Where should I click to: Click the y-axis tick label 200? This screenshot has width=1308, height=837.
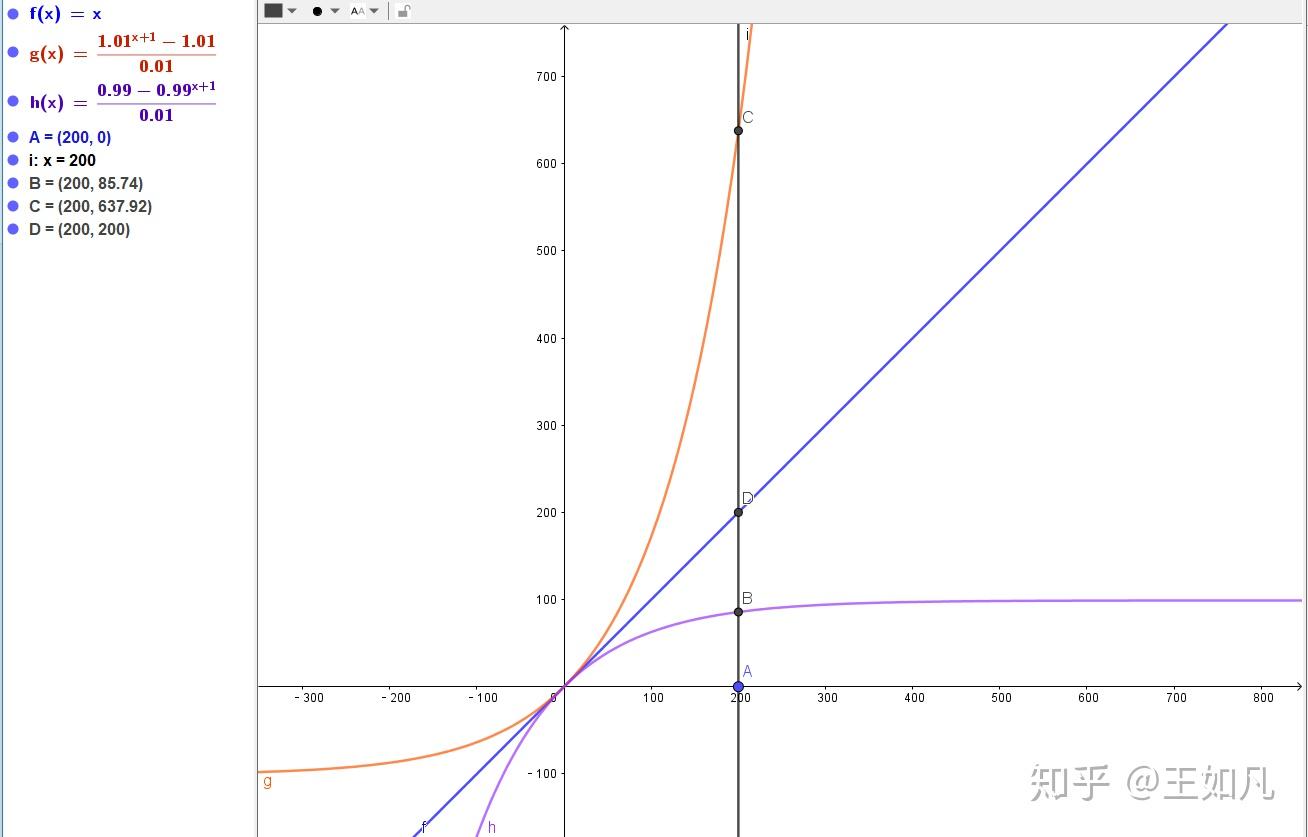point(547,512)
